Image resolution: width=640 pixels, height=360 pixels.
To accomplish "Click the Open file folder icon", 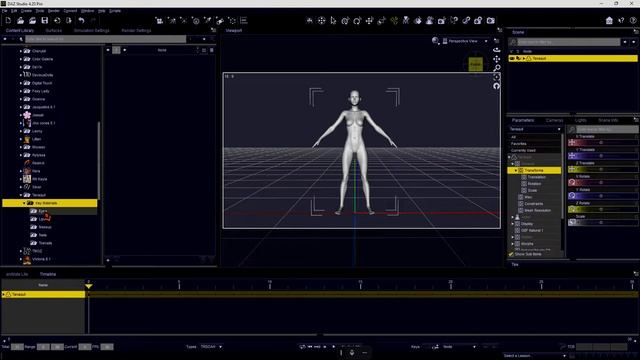I will [x=20, y=20].
